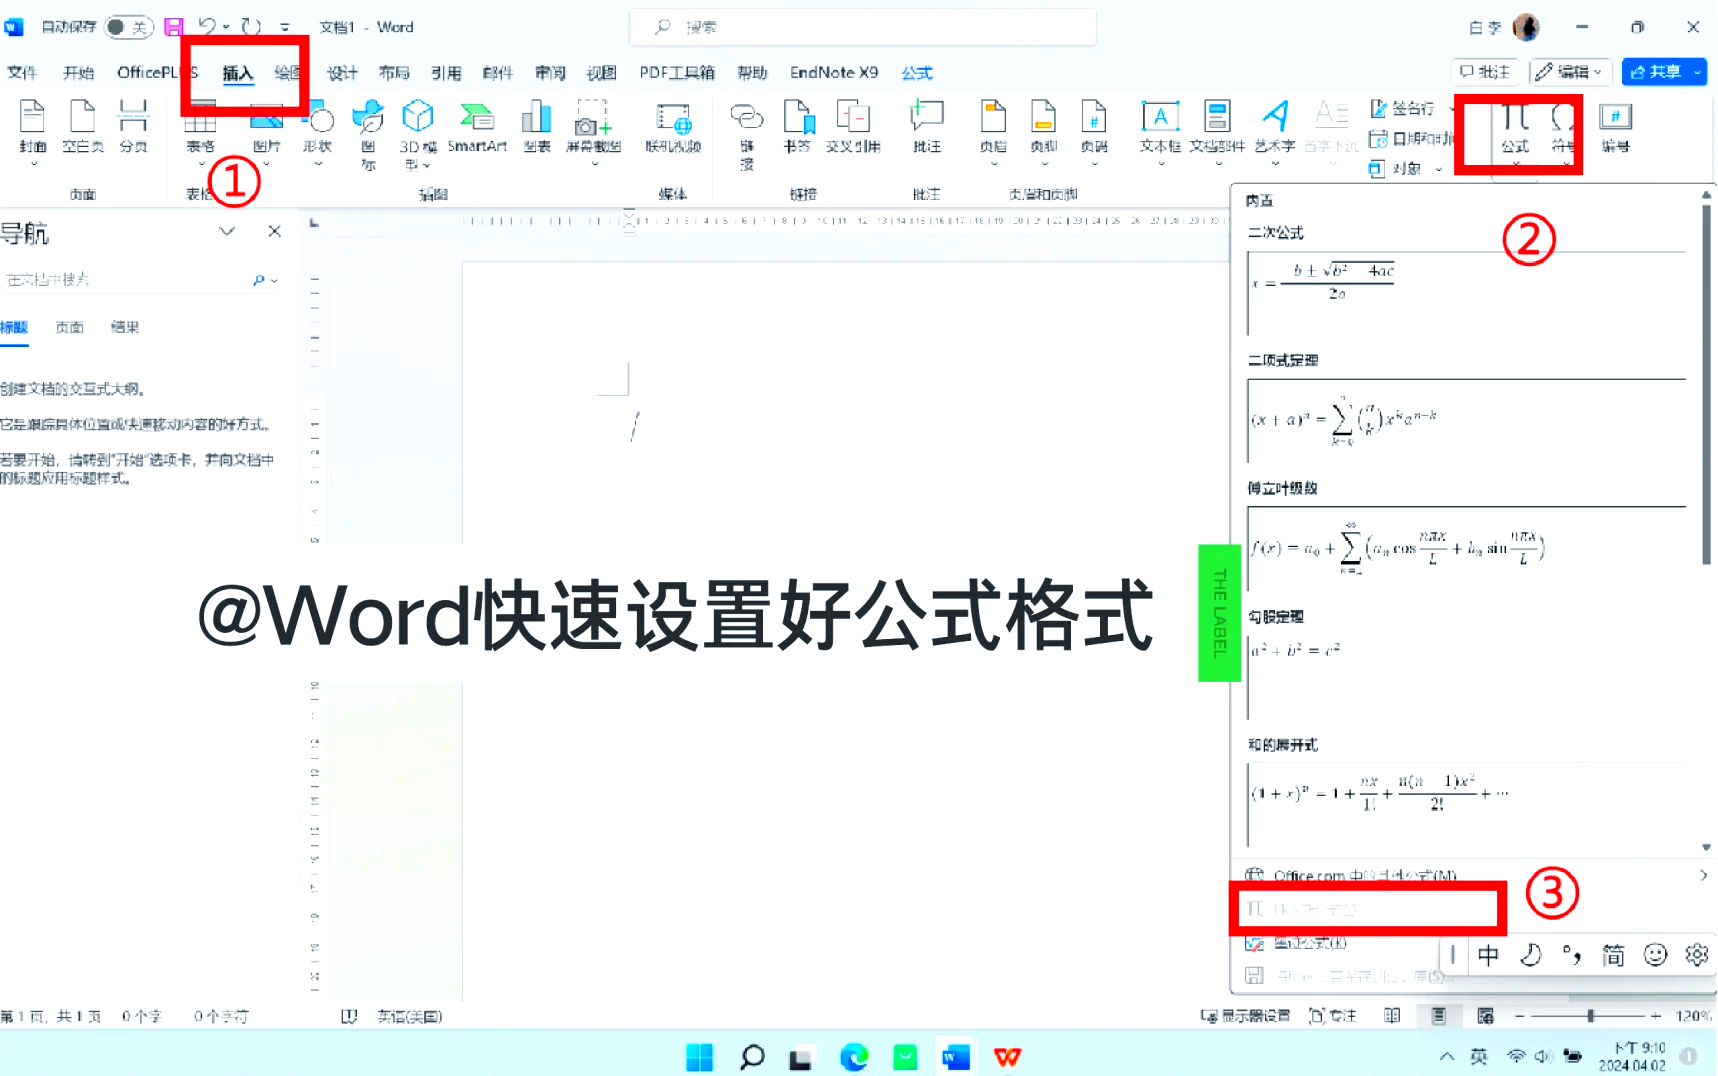The image size is (1718, 1076).
Task: Click the 书签 bookmark icon
Action: pos(797,127)
